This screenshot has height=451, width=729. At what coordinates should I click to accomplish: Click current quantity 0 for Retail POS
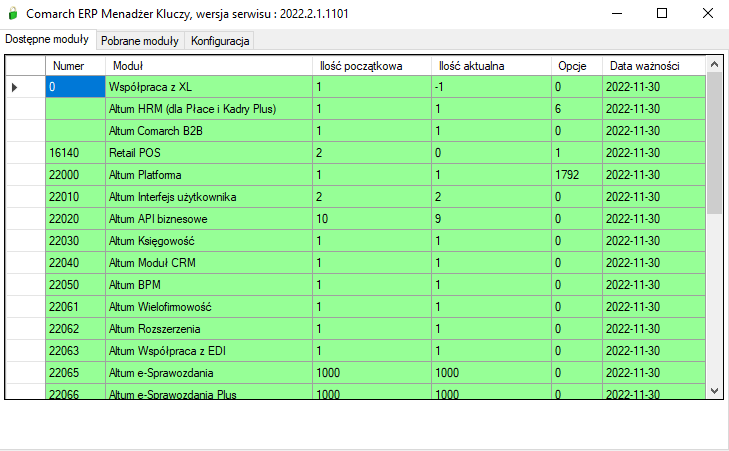[491, 153]
